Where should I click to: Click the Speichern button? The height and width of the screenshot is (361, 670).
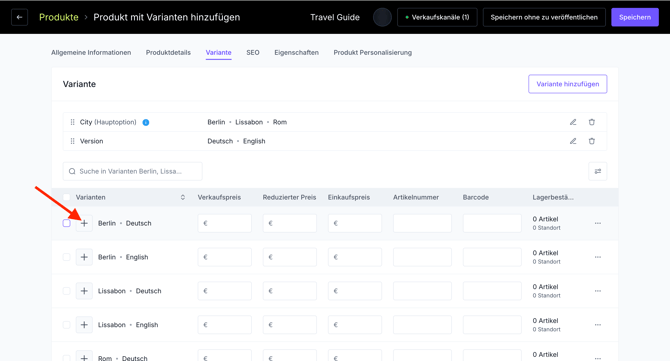pyautogui.click(x=635, y=18)
